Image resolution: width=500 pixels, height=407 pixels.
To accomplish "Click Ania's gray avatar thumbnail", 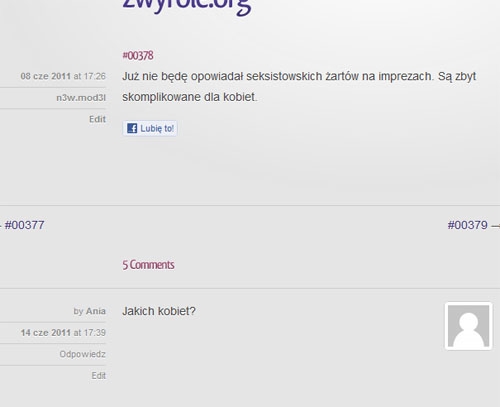I will [469, 326].
